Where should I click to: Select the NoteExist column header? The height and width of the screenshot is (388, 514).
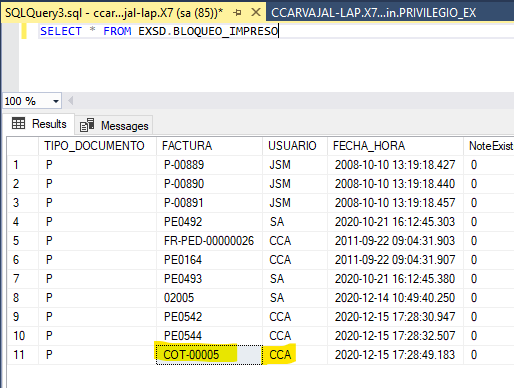pos(489,146)
